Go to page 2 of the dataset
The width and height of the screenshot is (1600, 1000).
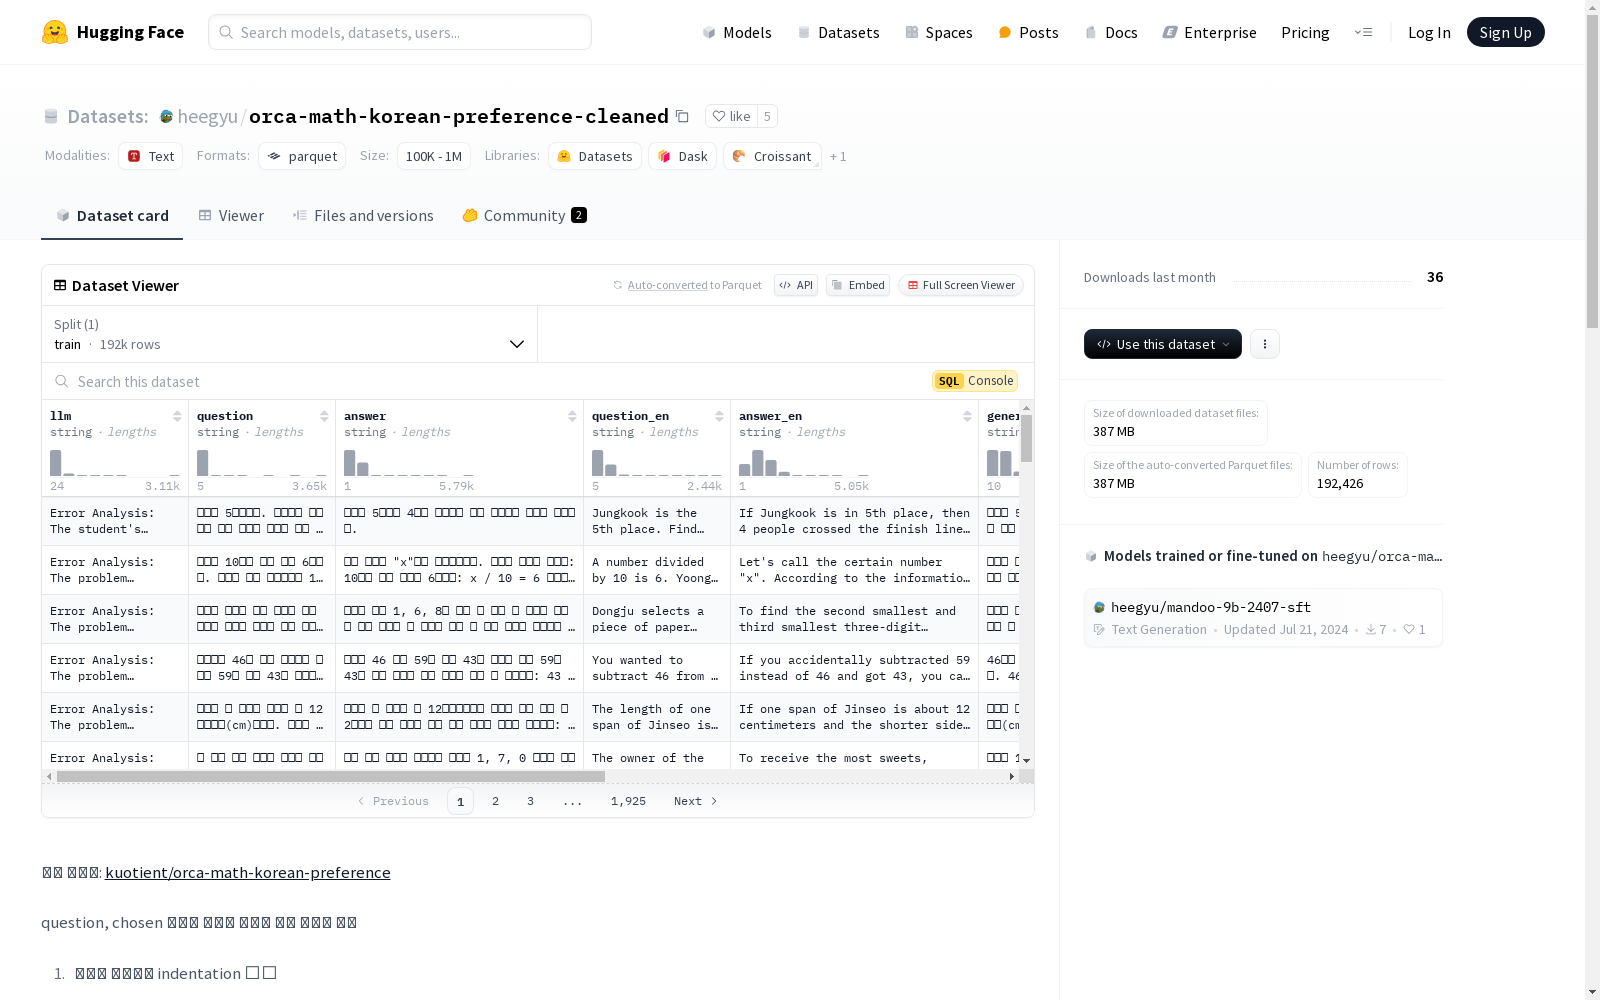[495, 801]
